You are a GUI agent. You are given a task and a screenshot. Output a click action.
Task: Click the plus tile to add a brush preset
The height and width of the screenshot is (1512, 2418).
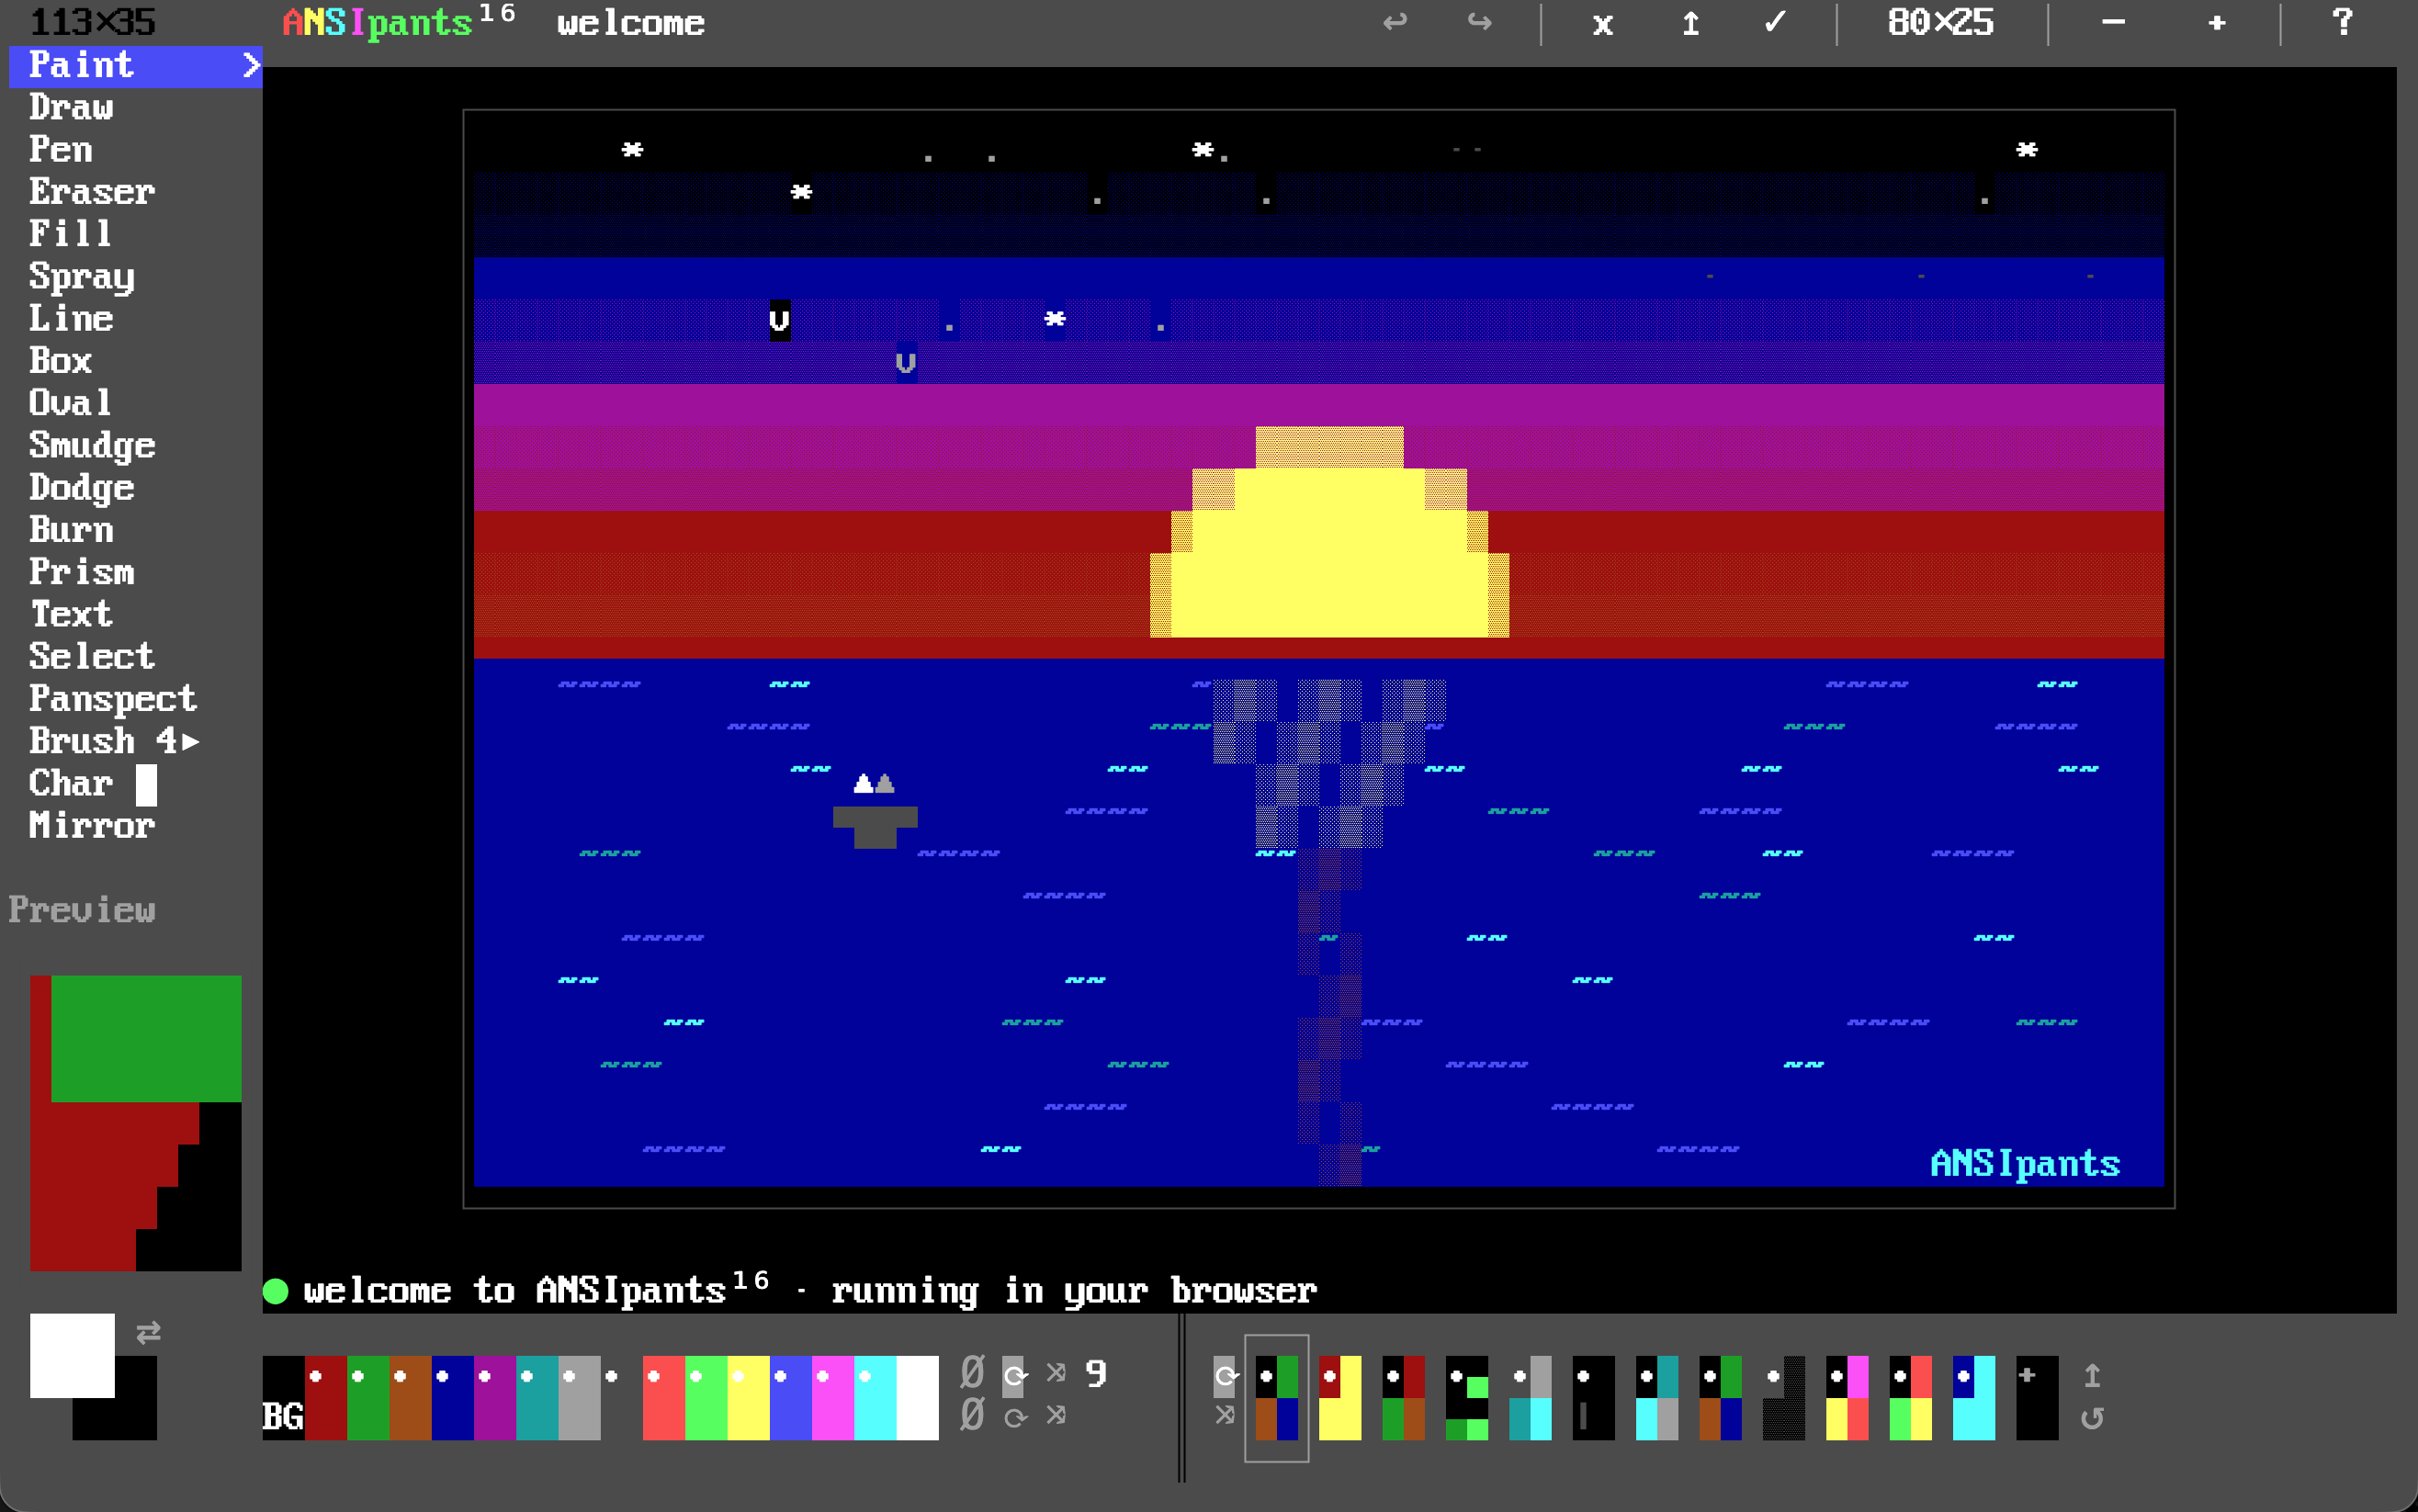click(x=2037, y=1397)
